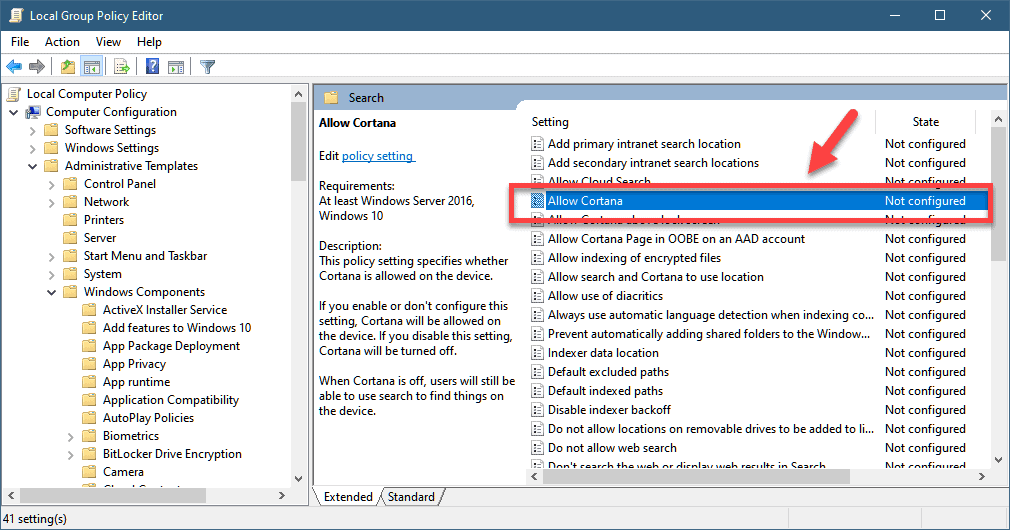The width and height of the screenshot is (1010, 530).
Task: Select Application Compatibility folder
Action: tap(171, 400)
